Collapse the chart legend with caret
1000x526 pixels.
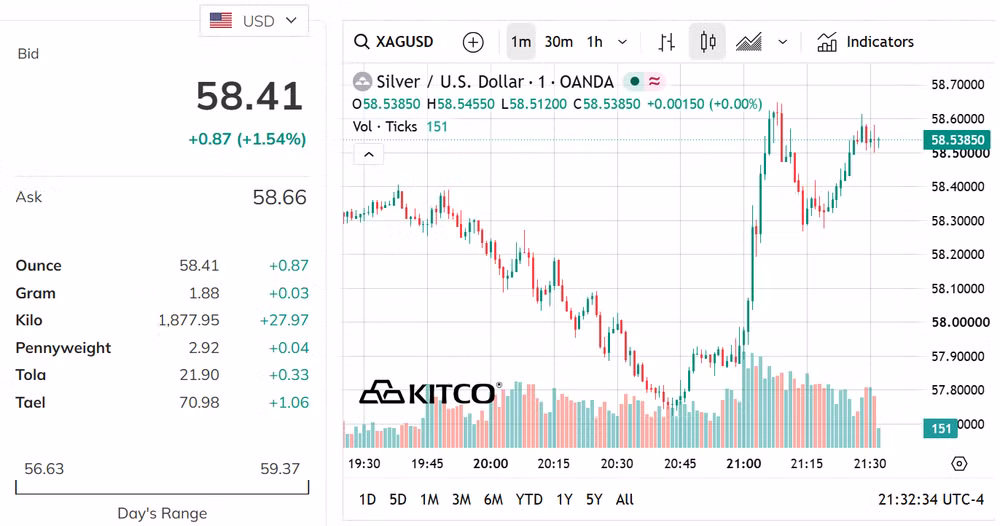point(369,154)
